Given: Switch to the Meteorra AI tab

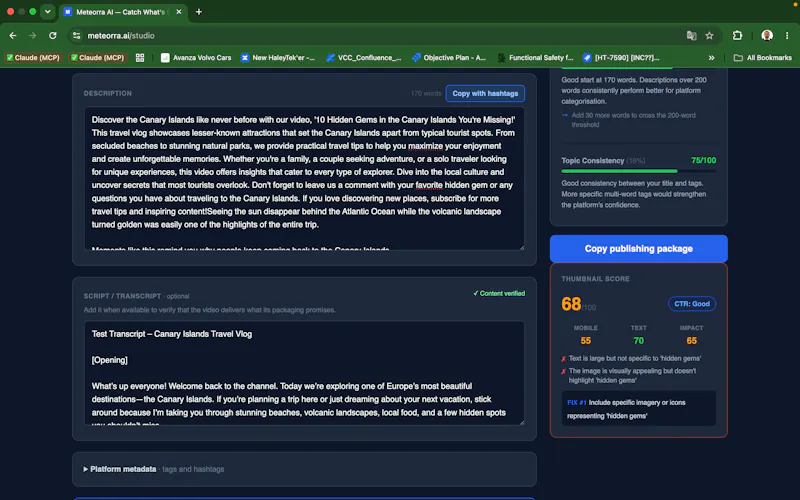Looking at the screenshot, I should click(x=122, y=12).
